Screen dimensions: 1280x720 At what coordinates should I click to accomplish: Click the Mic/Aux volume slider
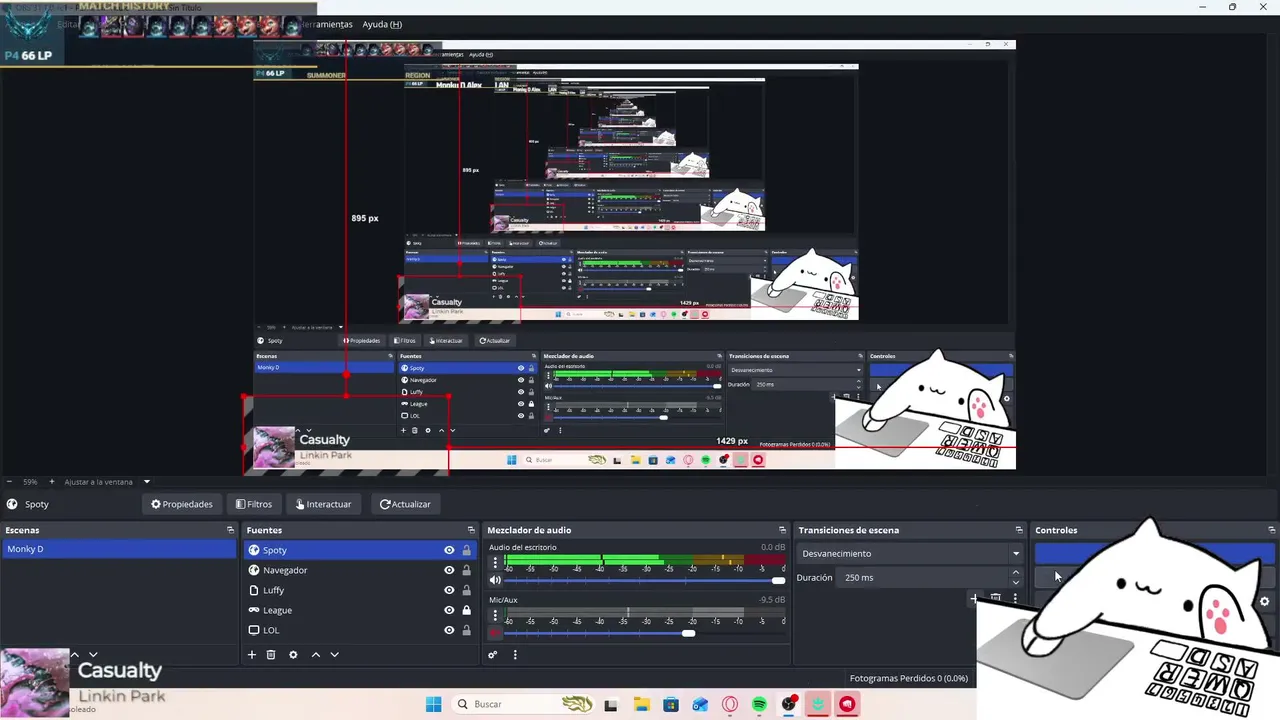tap(645, 633)
